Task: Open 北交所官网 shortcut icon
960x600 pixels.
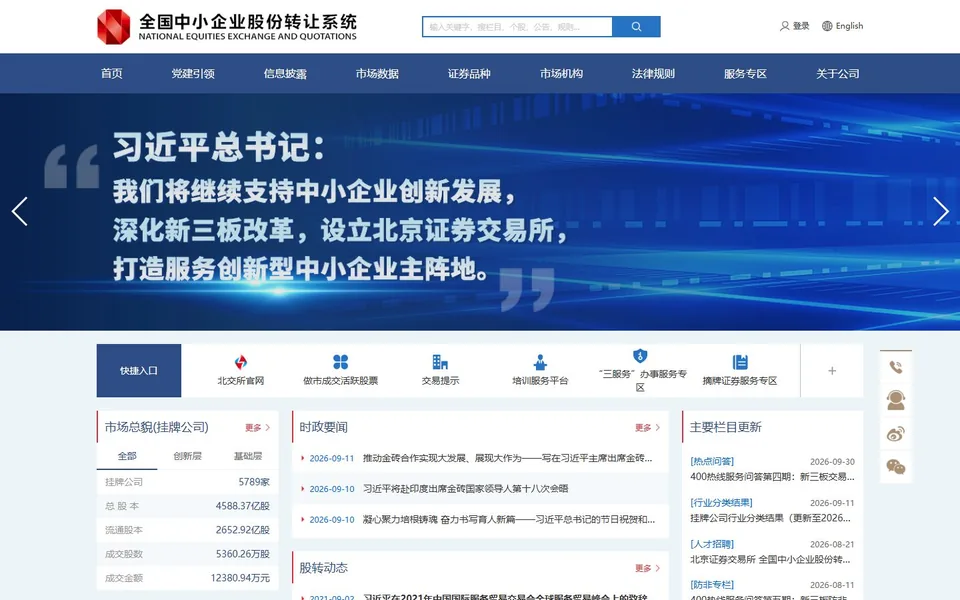Action: tap(241, 362)
